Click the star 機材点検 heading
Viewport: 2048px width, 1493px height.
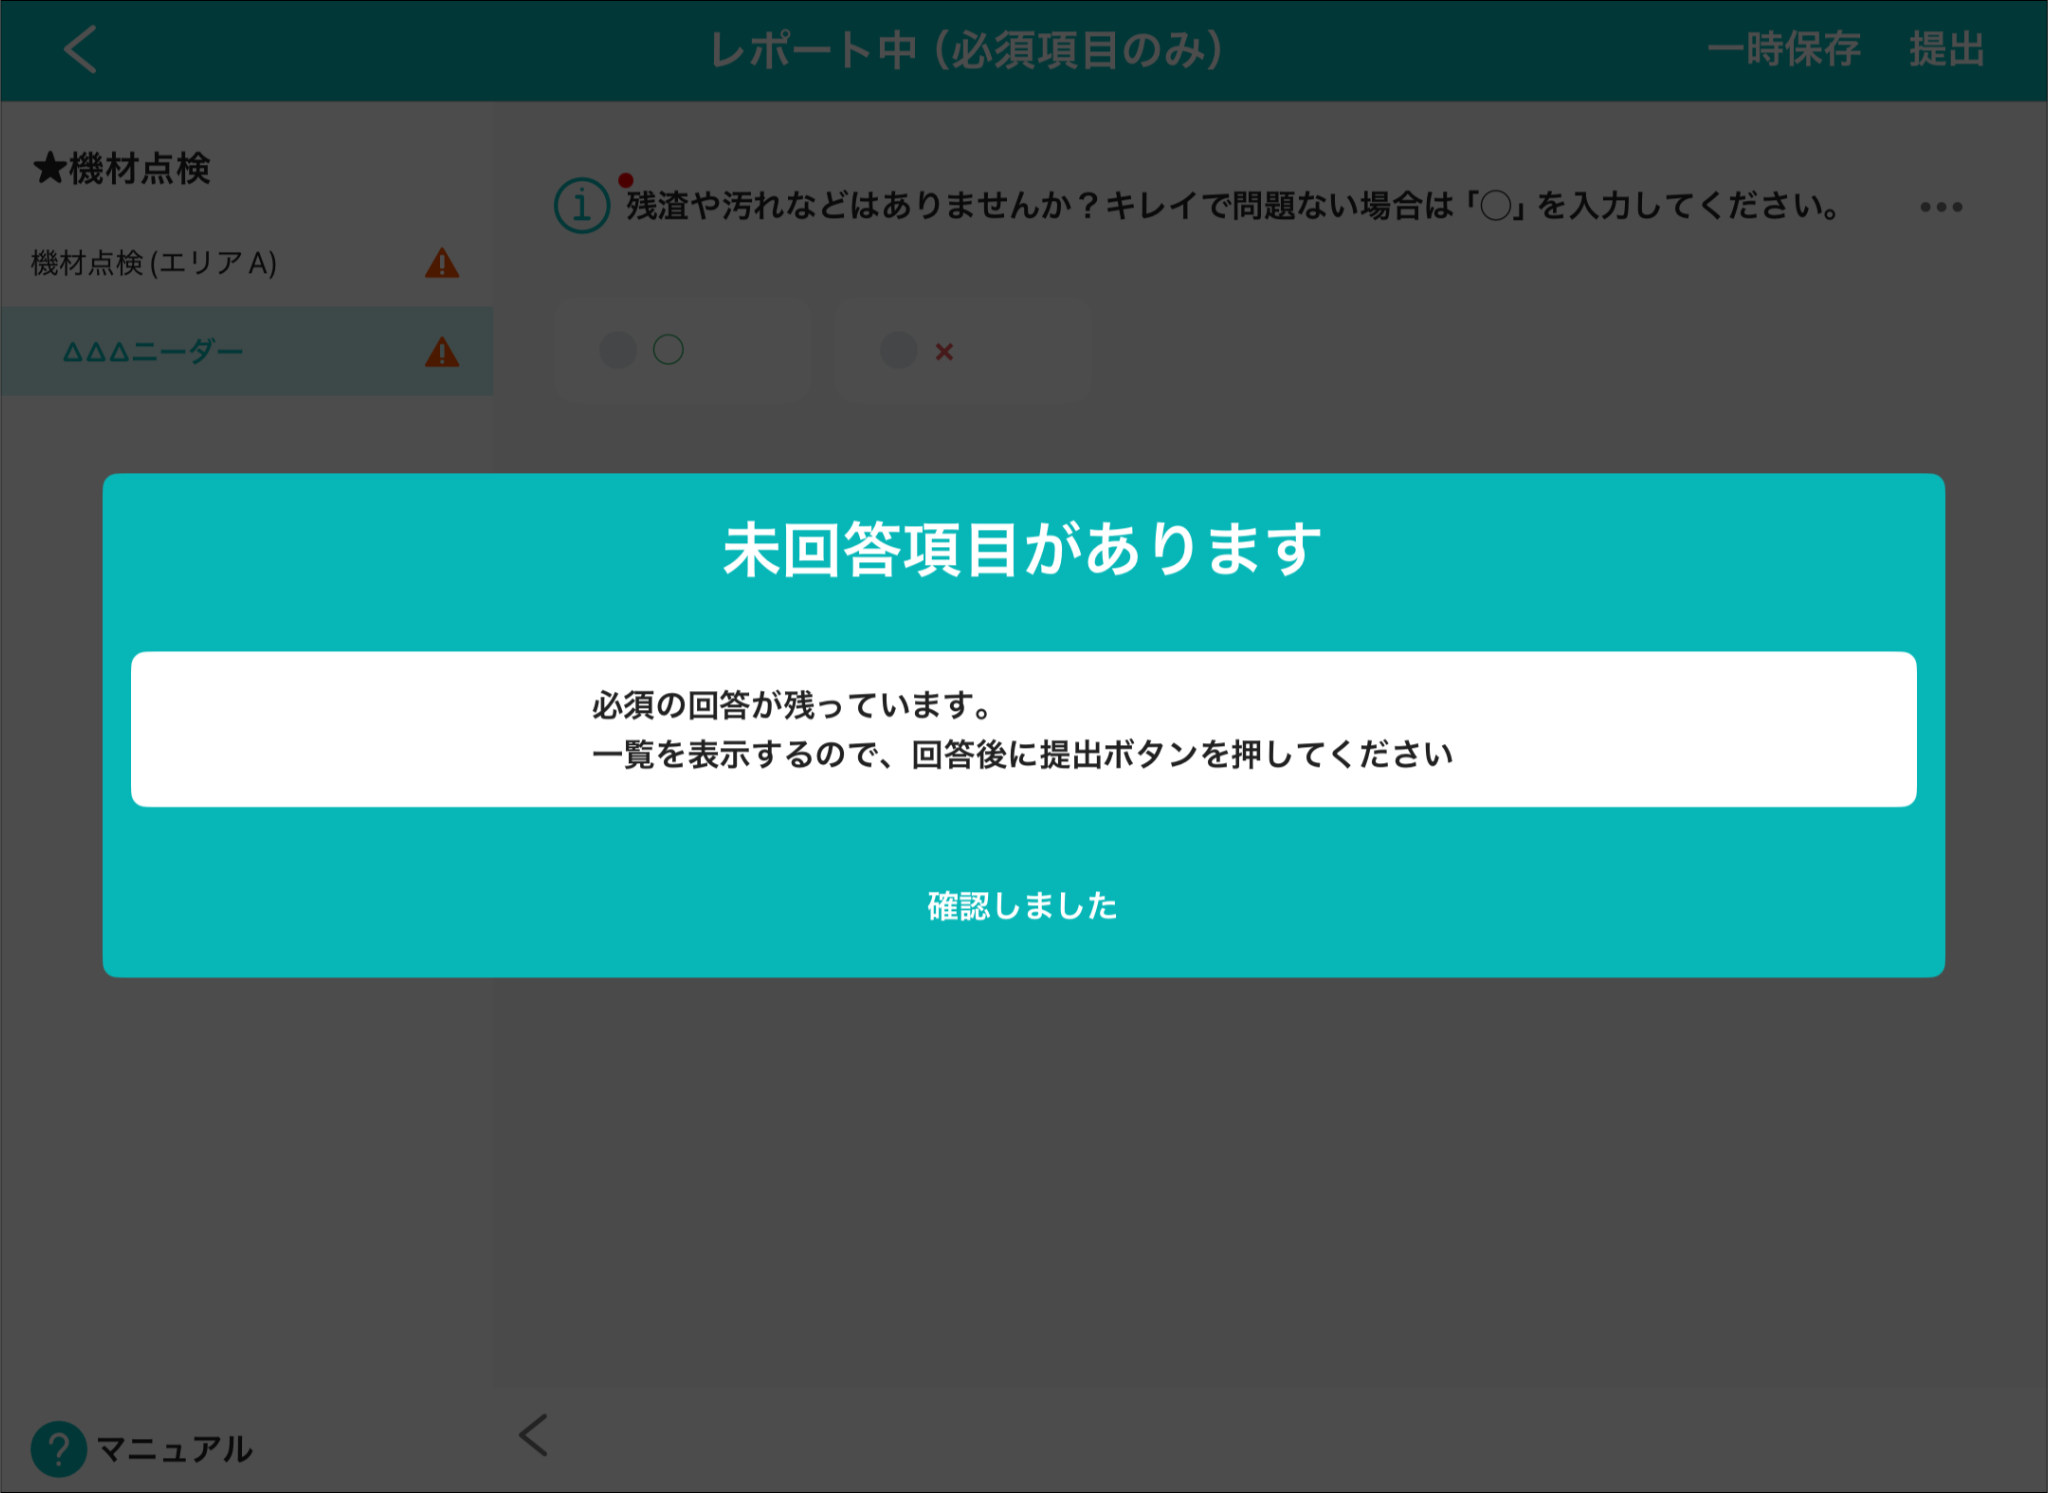click(121, 168)
